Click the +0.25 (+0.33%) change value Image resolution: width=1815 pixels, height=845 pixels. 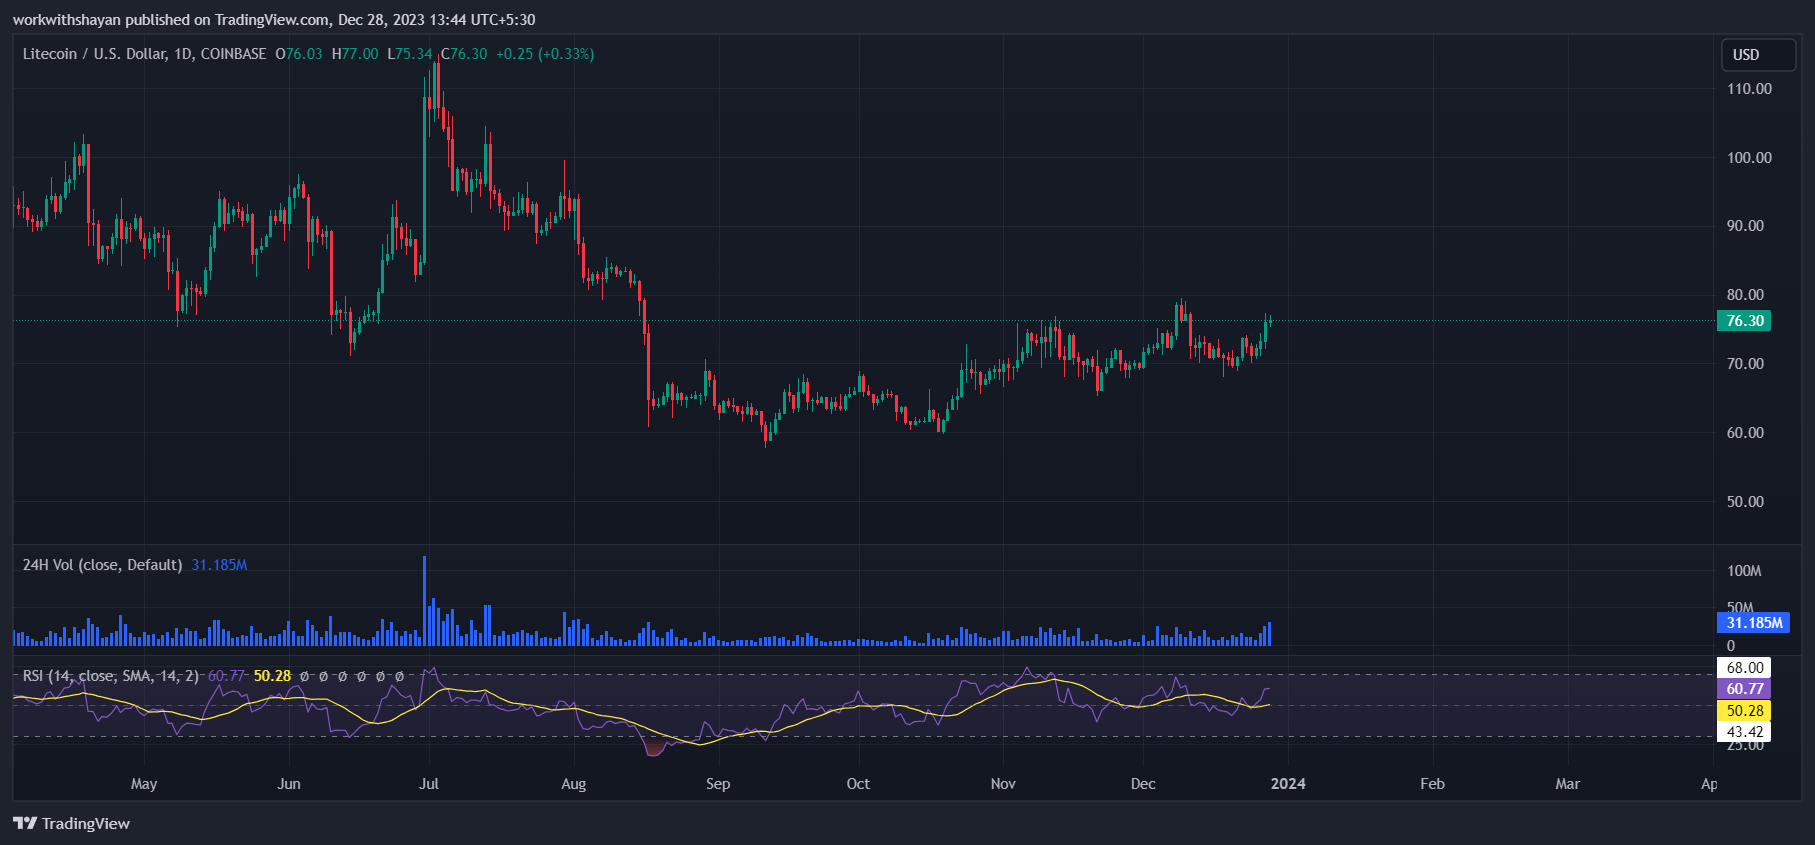(545, 54)
